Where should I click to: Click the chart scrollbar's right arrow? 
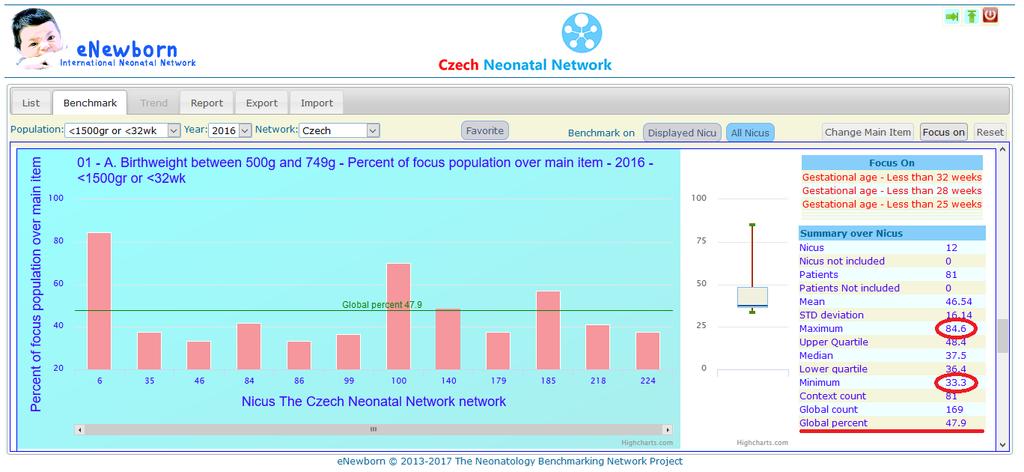tap(667, 430)
